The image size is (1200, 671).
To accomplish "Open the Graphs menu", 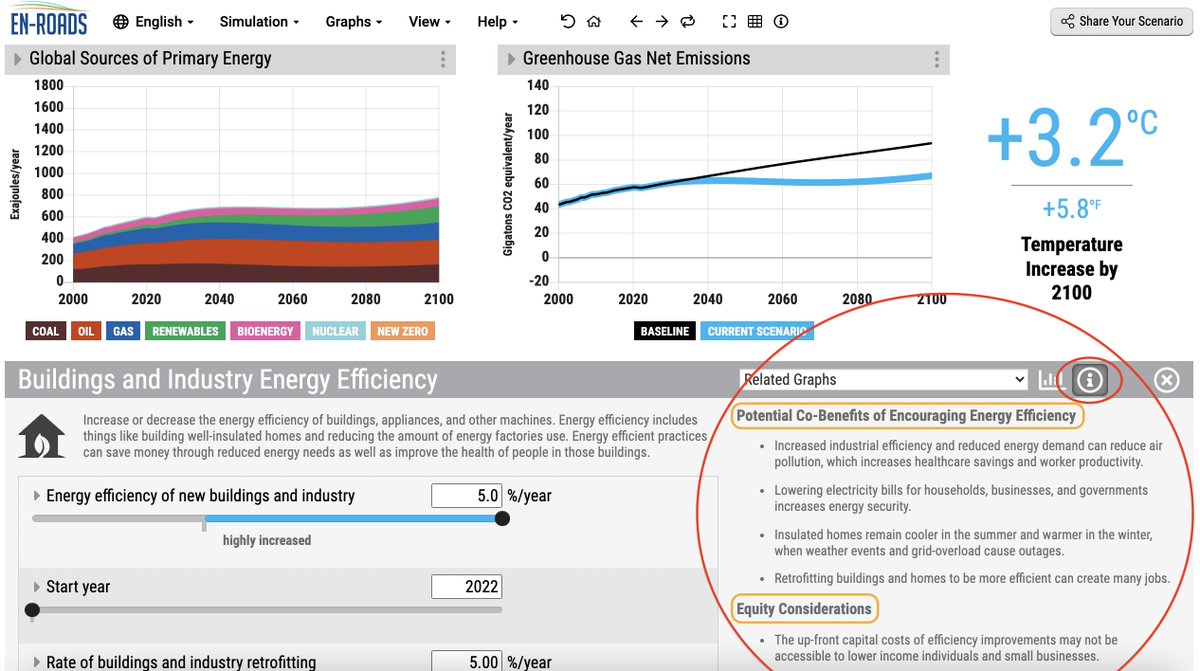I will [x=350, y=21].
